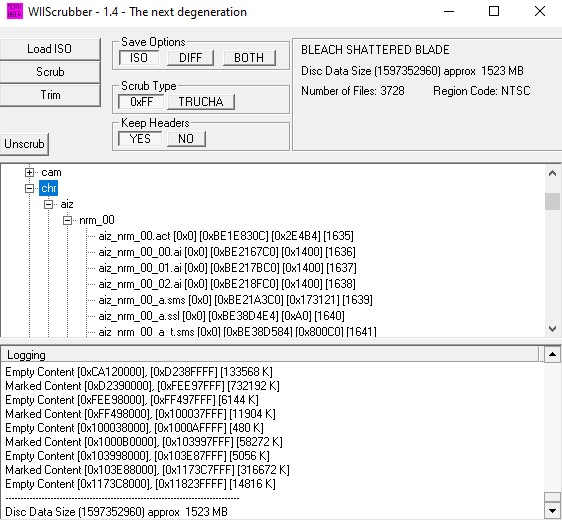Click log line Marked Content 0x103E88000
The height and width of the screenshot is (520, 562).
point(147,470)
